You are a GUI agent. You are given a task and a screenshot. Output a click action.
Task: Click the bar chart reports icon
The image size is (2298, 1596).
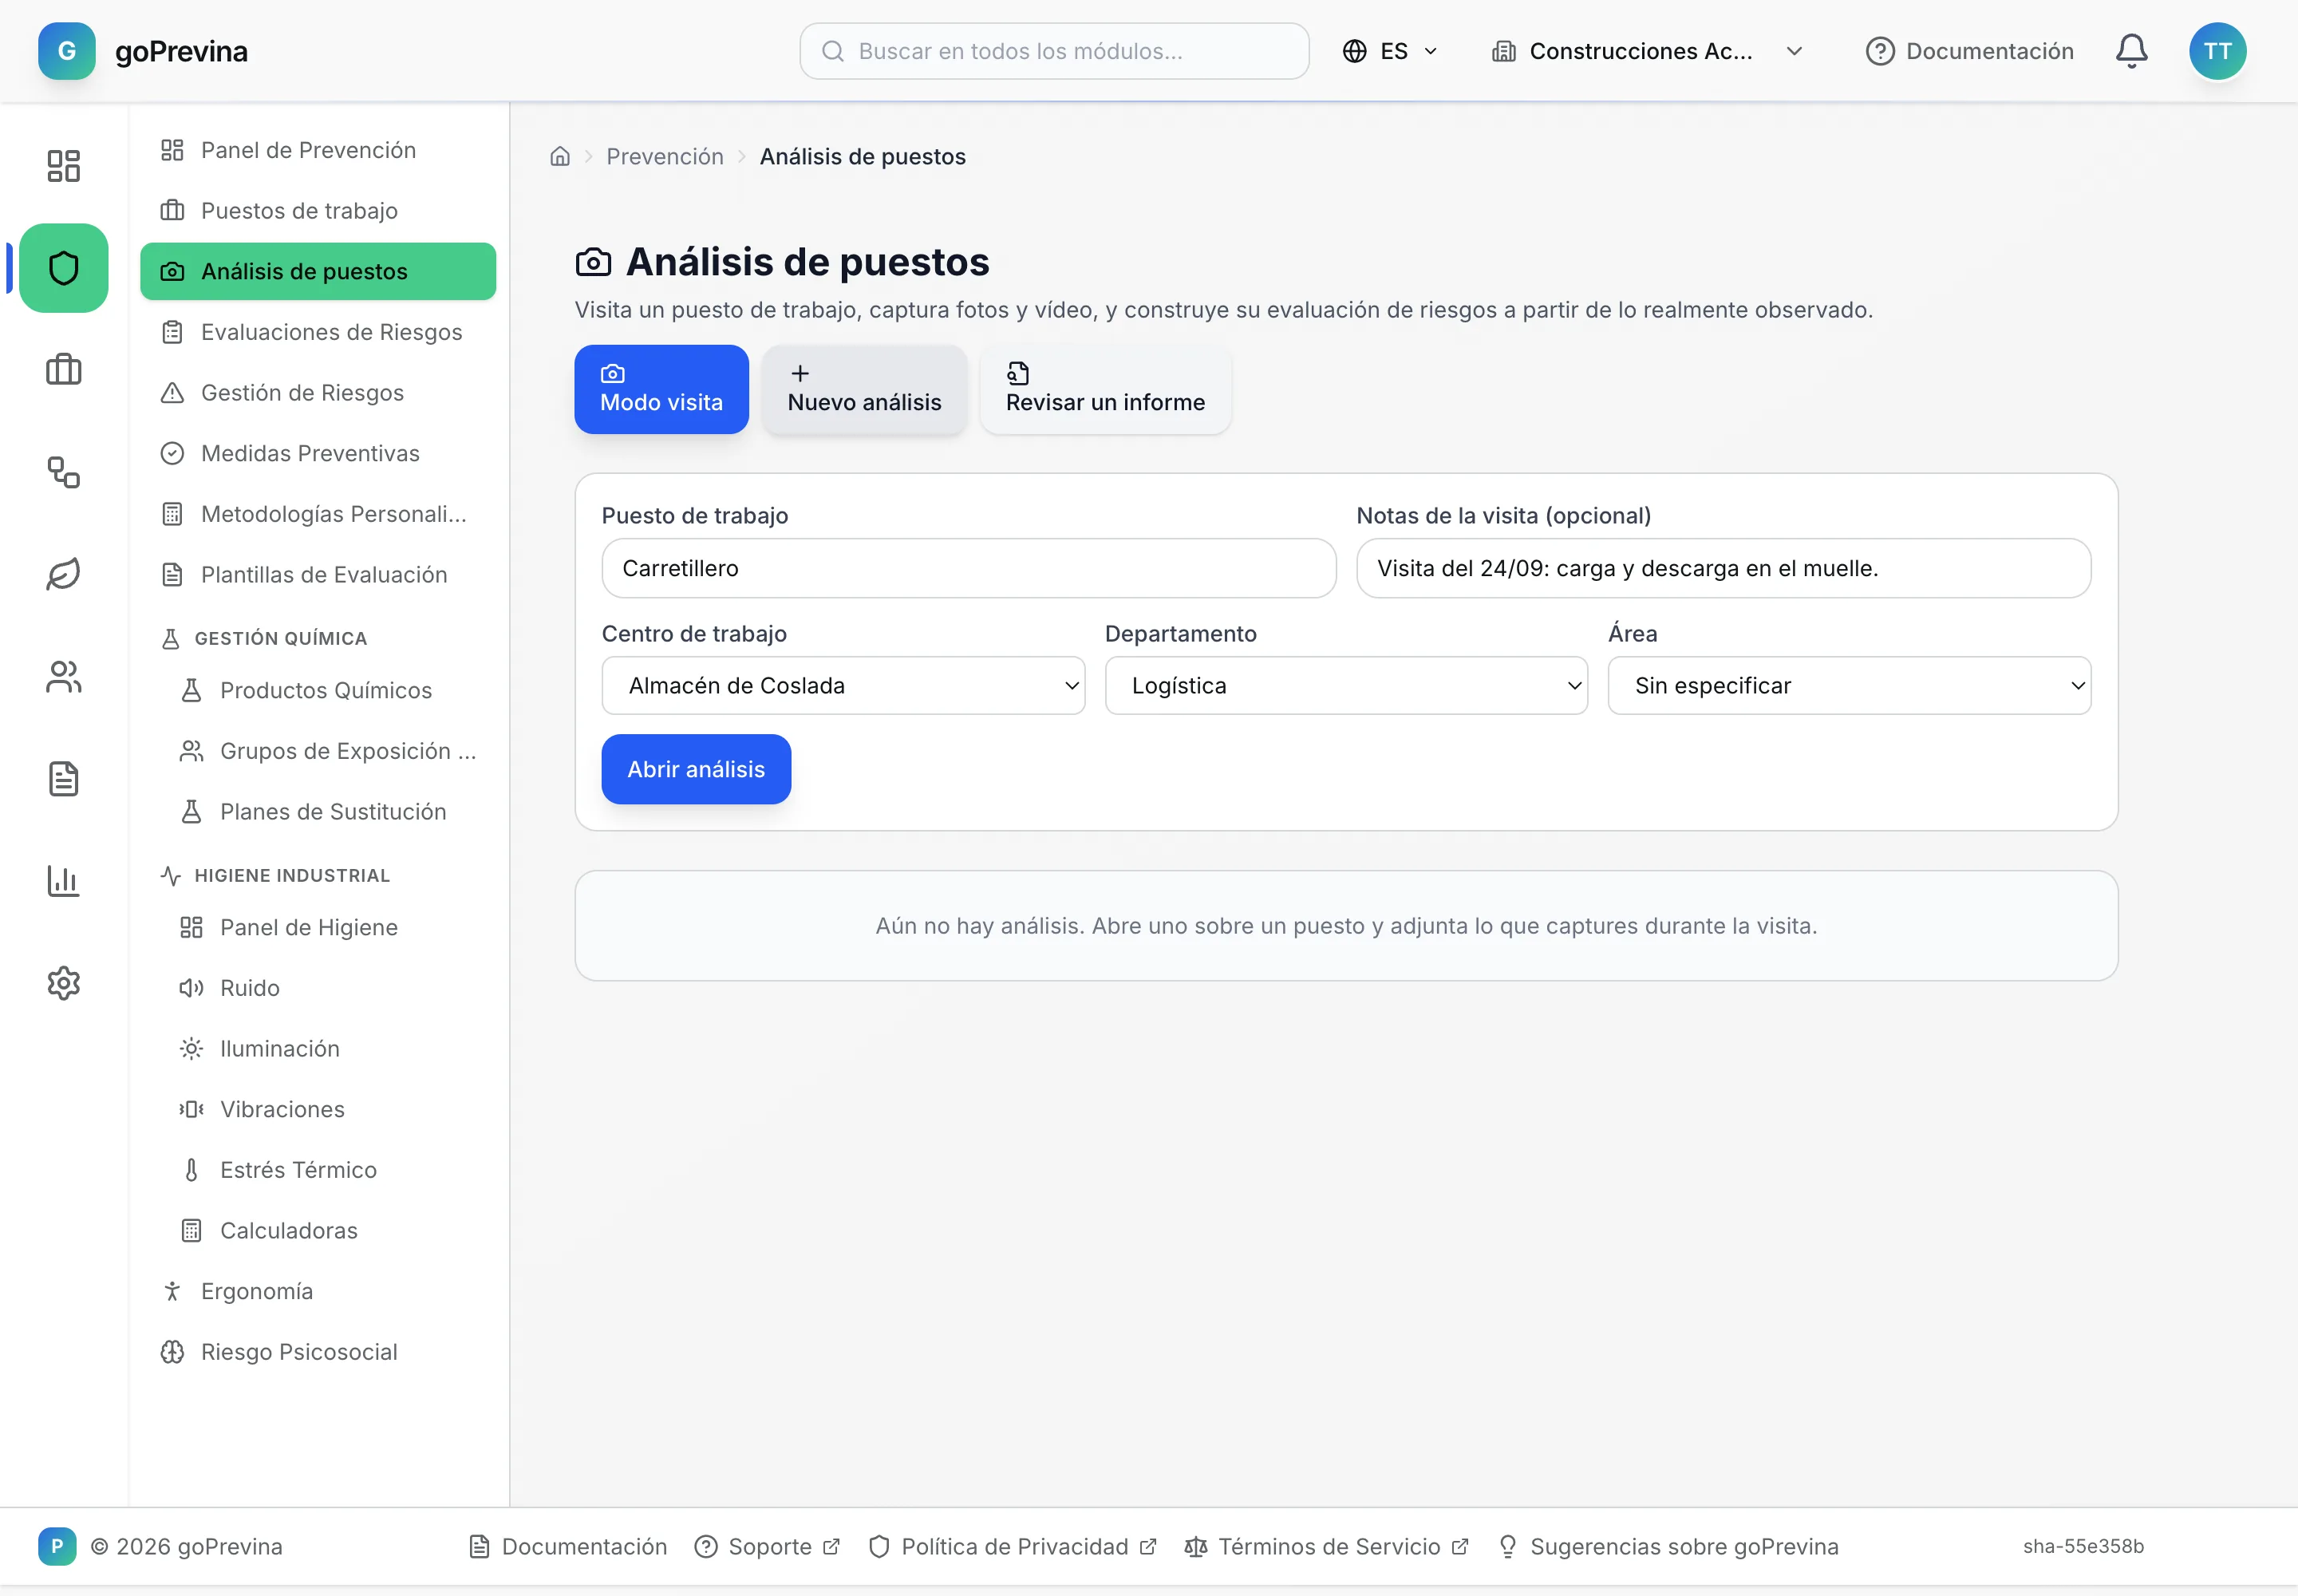64,881
